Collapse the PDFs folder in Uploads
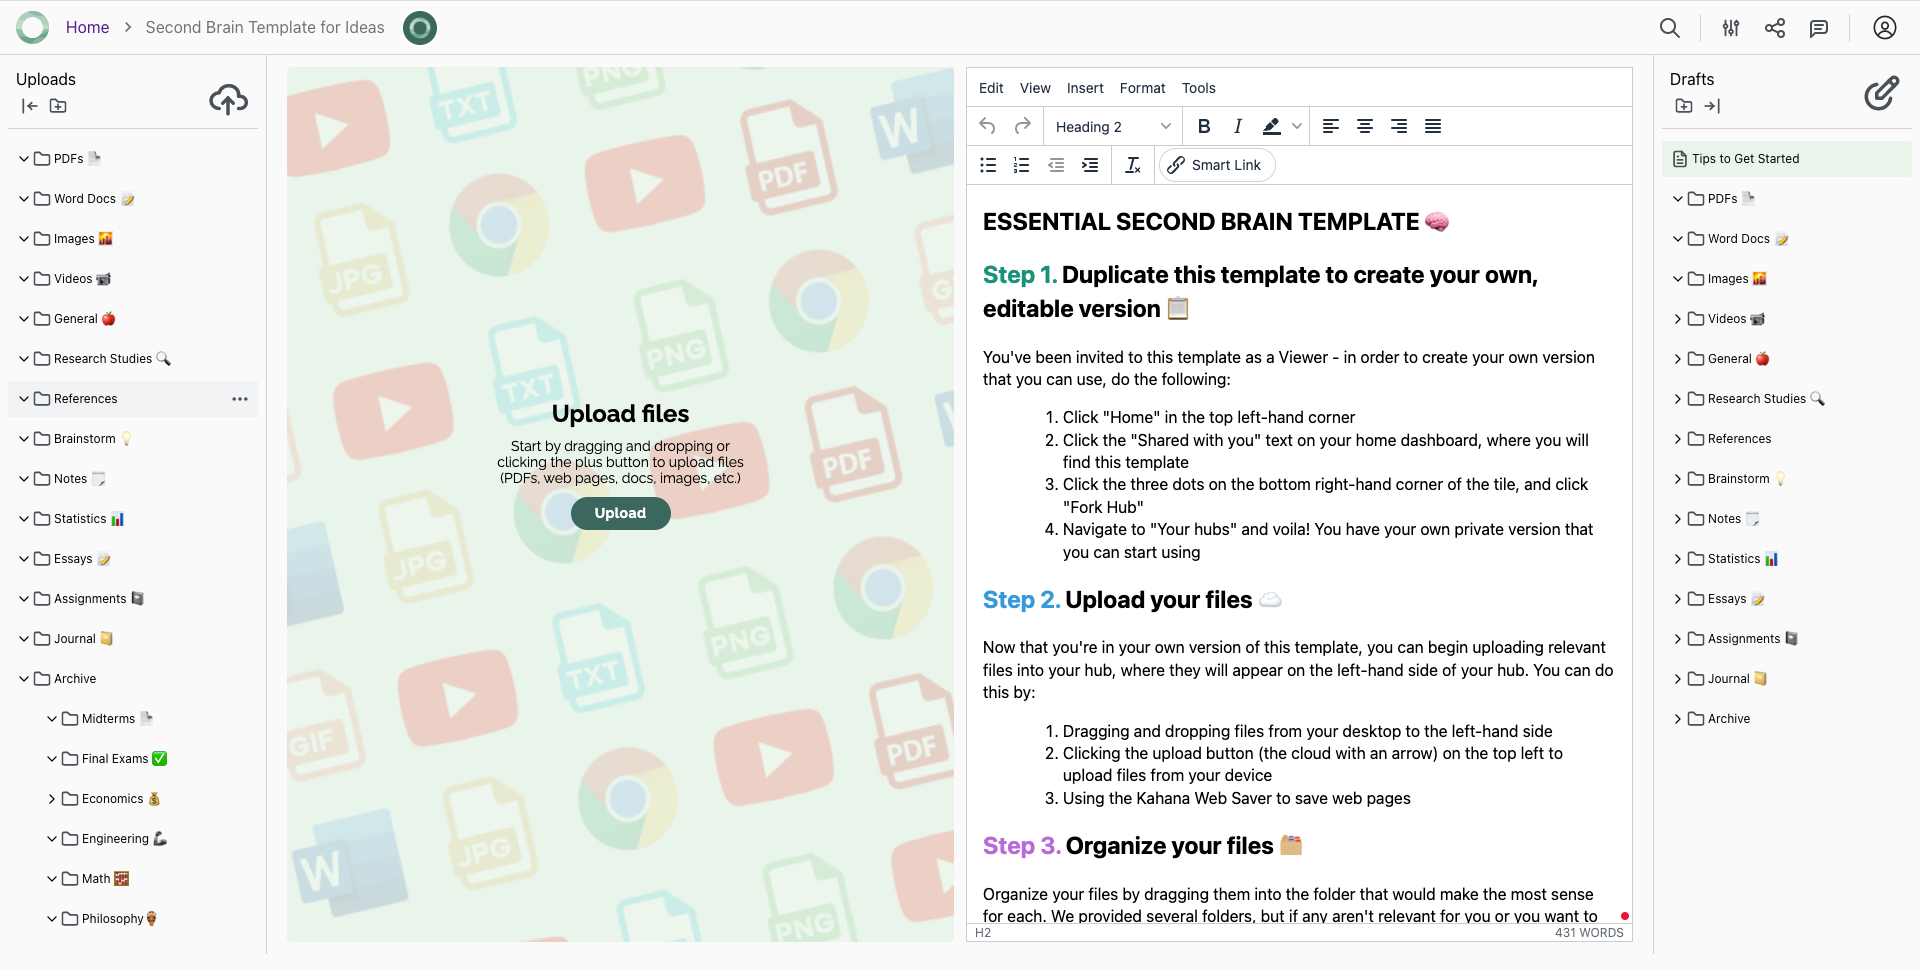 click(24, 159)
